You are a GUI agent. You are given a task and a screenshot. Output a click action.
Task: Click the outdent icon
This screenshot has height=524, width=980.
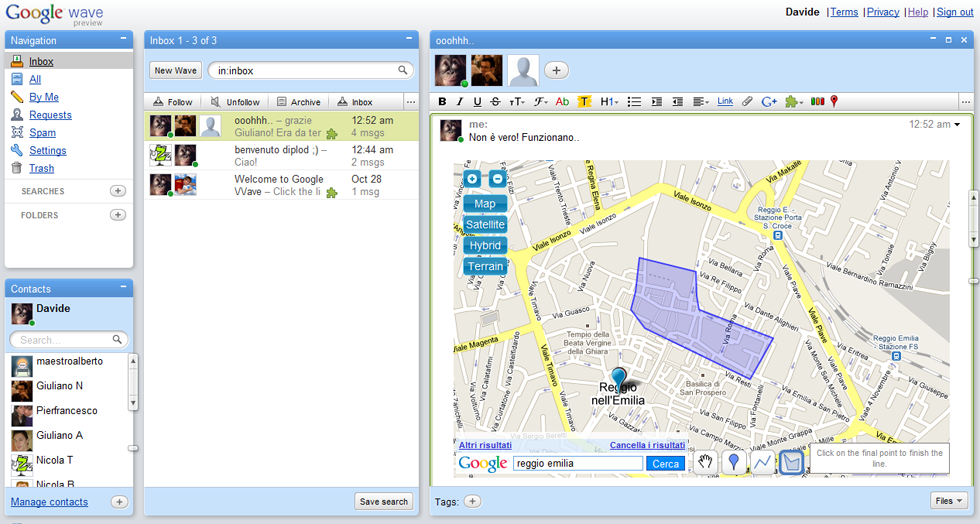click(x=678, y=101)
